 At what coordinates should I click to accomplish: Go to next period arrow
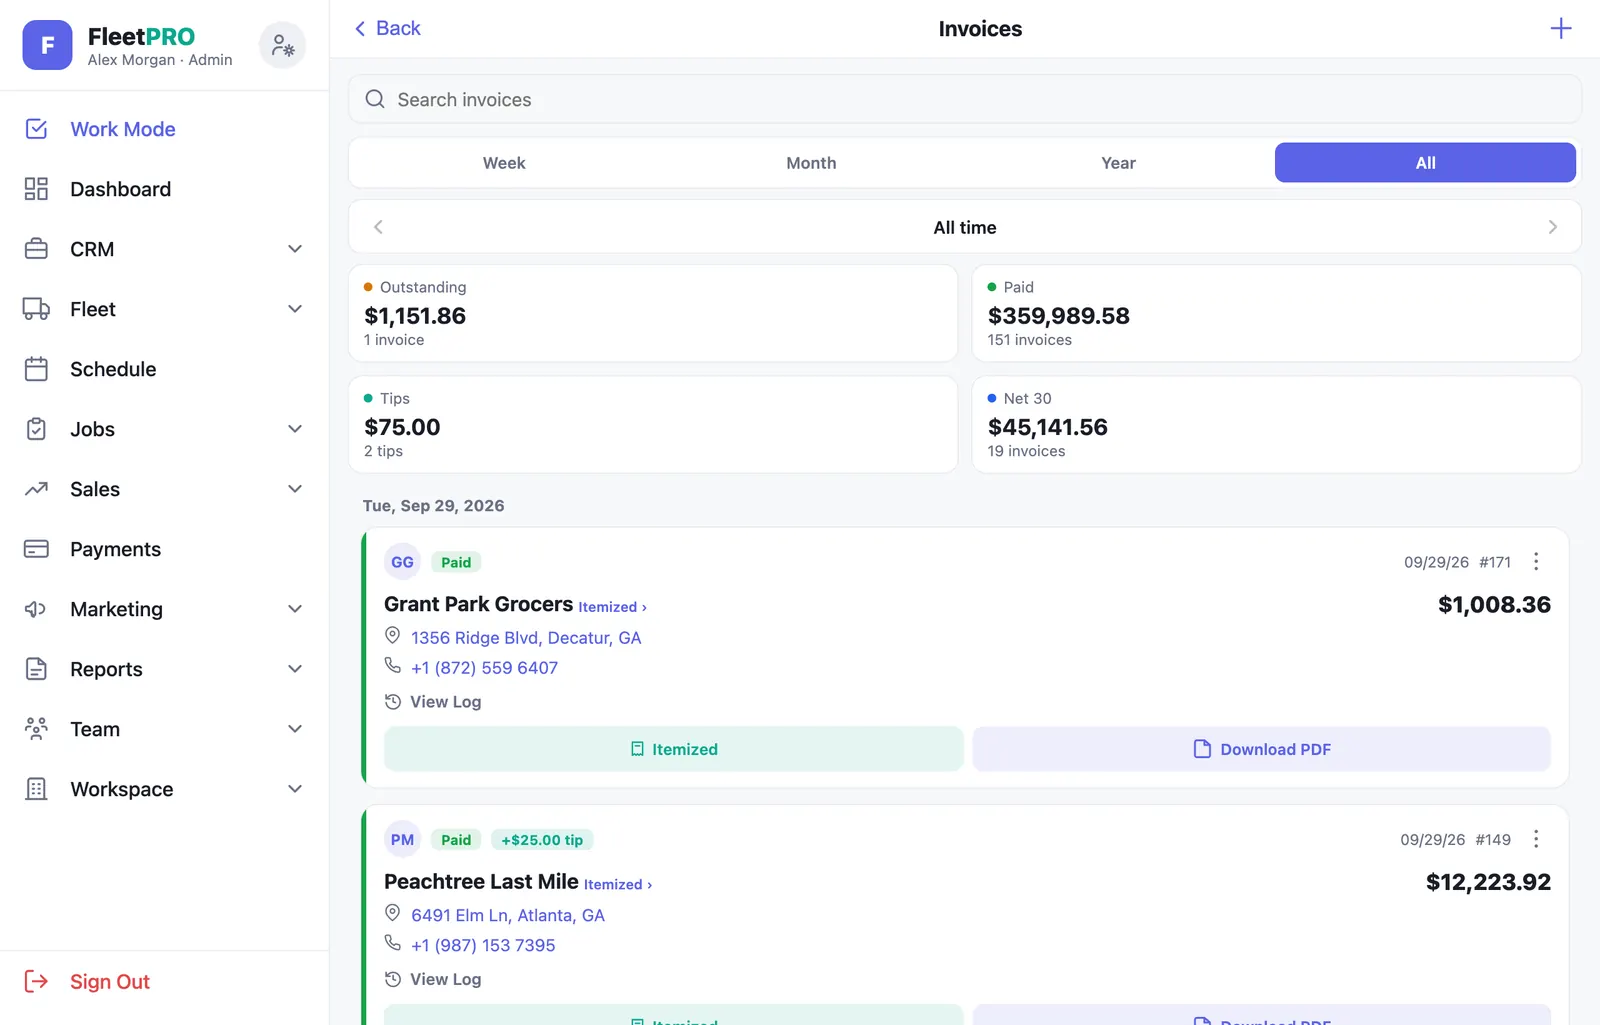(1552, 227)
